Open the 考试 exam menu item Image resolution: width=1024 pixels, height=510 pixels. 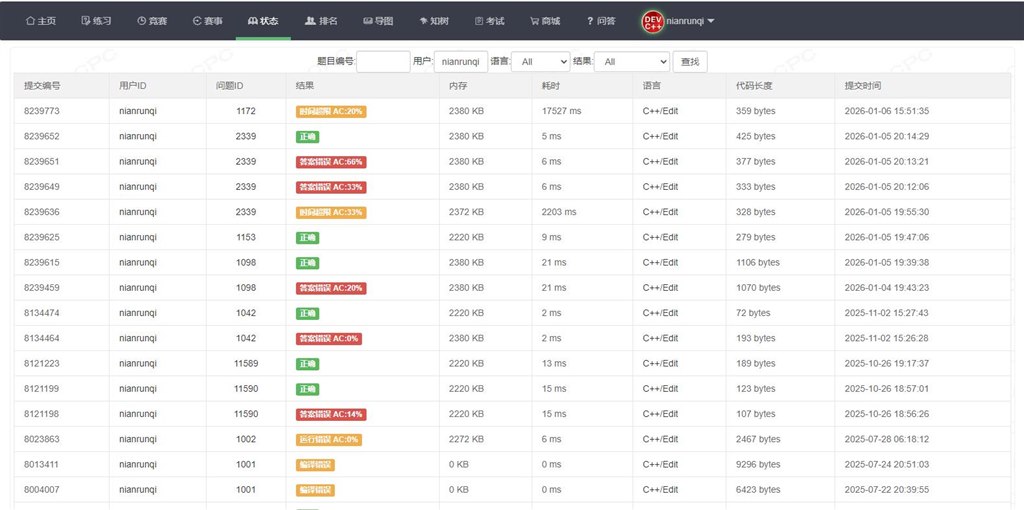489,20
